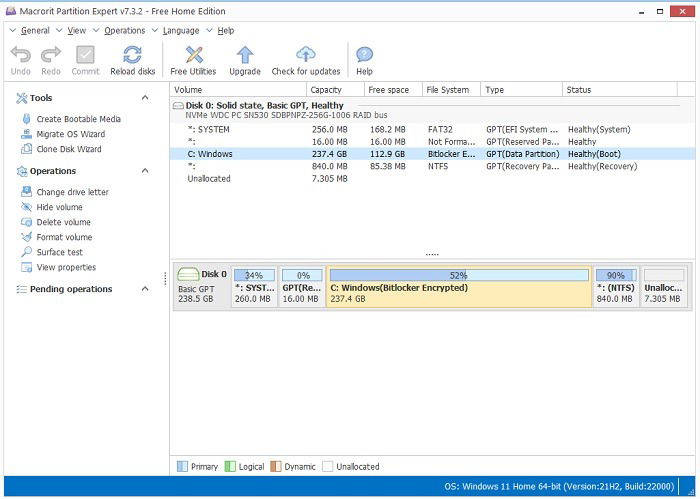Click the disk icon beside Disk 0 header row

tap(178, 106)
